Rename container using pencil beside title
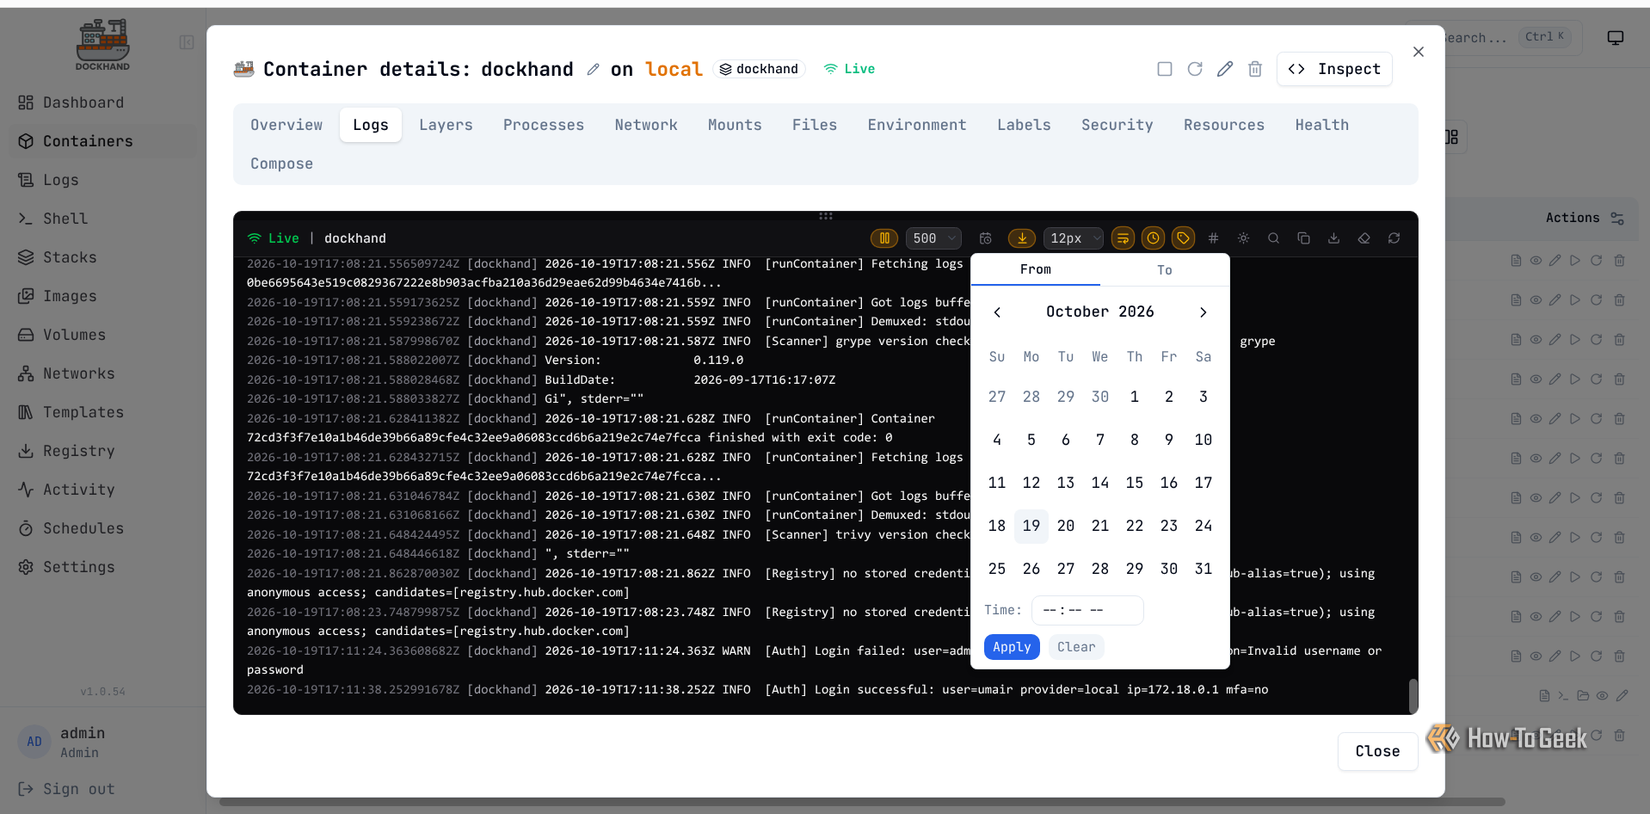1650x814 pixels. click(593, 69)
